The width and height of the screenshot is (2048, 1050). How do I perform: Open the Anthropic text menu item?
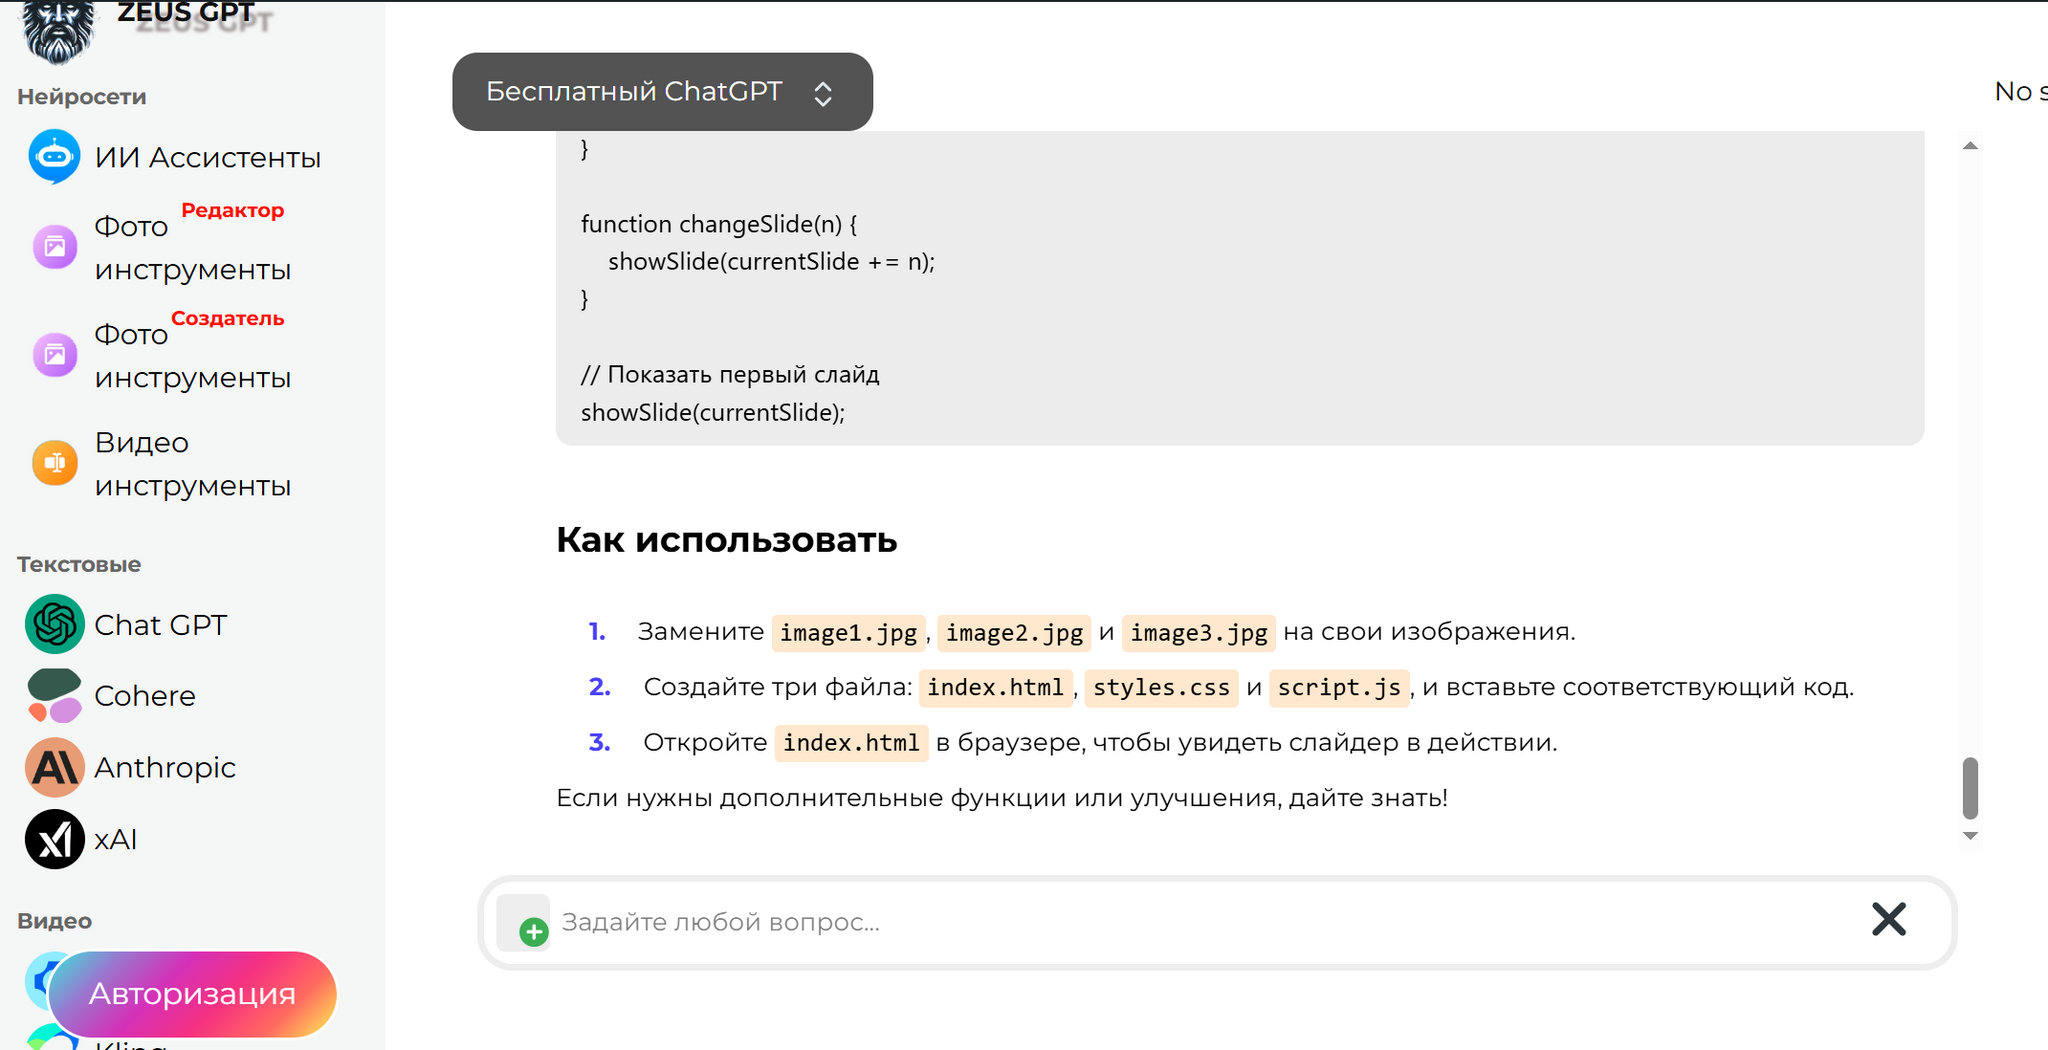point(165,767)
